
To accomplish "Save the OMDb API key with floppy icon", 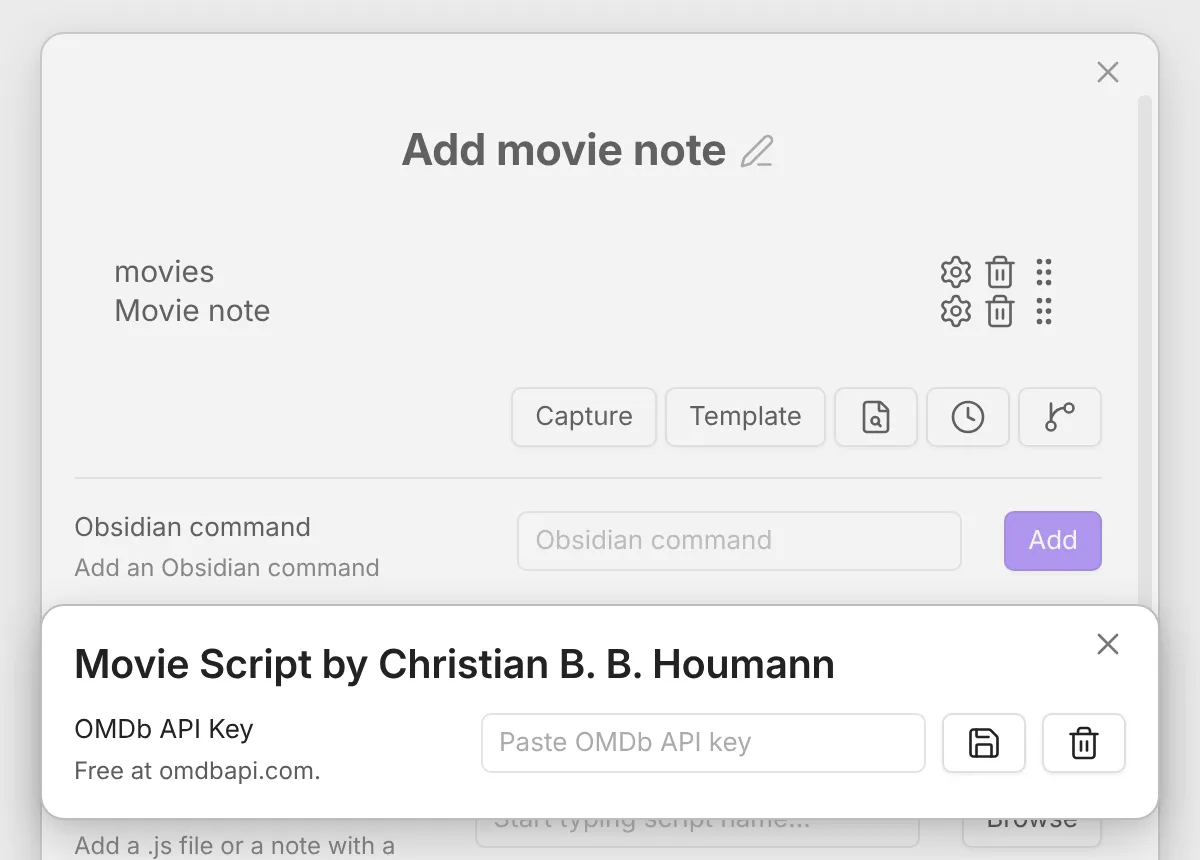I will [984, 743].
